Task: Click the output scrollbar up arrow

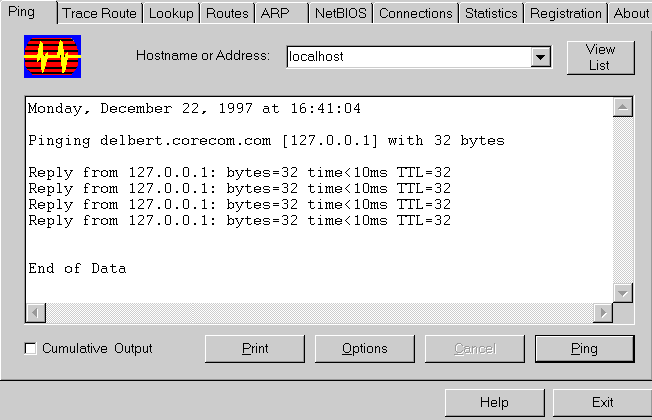Action: (622, 107)
